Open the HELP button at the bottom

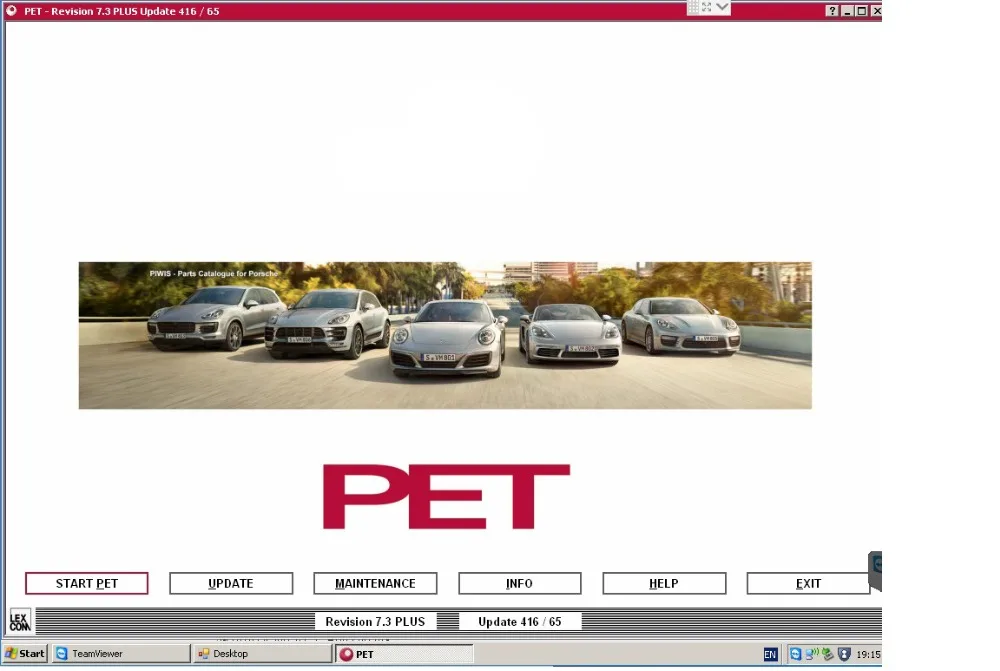coord(664,583)
